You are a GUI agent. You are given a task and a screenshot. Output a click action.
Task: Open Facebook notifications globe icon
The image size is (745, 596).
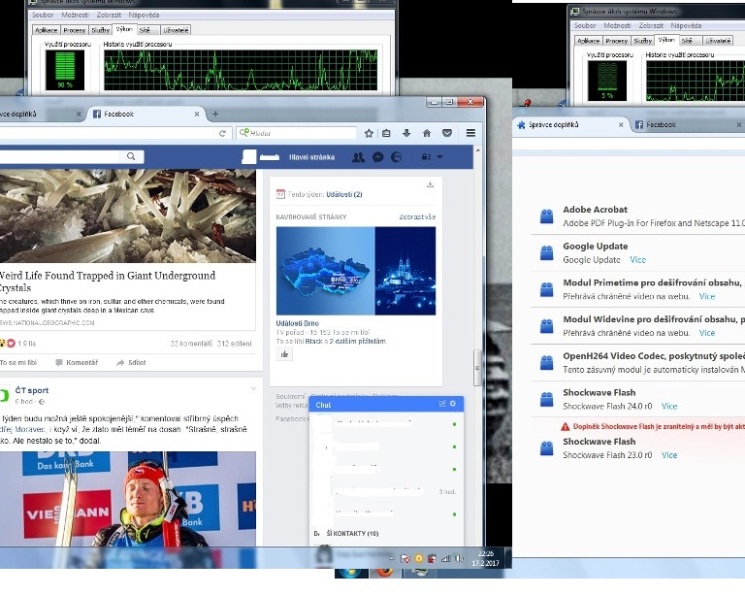pyautogui.click(x=396, y=157)
